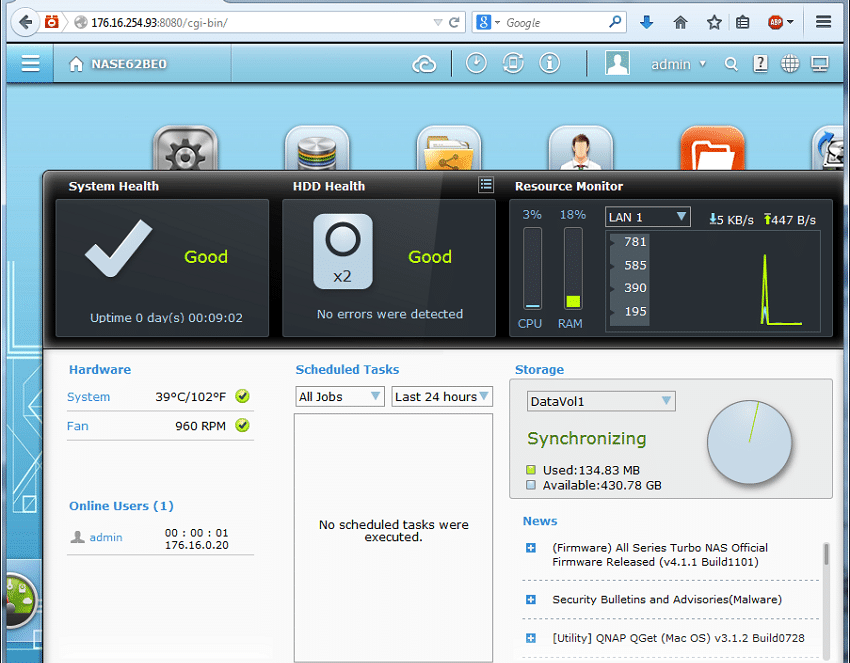Click the admin online user entry
850x663 pixels.
point(106,537)
